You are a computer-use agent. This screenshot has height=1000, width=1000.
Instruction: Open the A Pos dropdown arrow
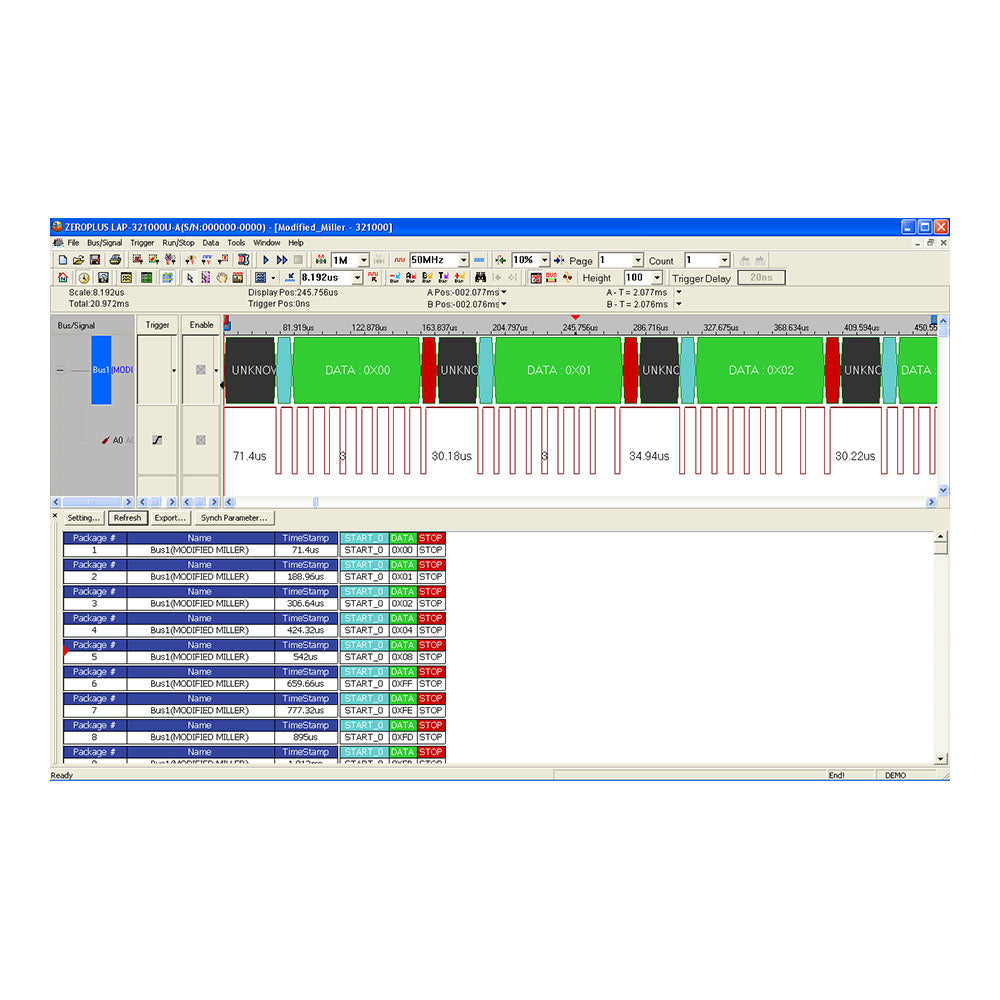coord(504,292)
